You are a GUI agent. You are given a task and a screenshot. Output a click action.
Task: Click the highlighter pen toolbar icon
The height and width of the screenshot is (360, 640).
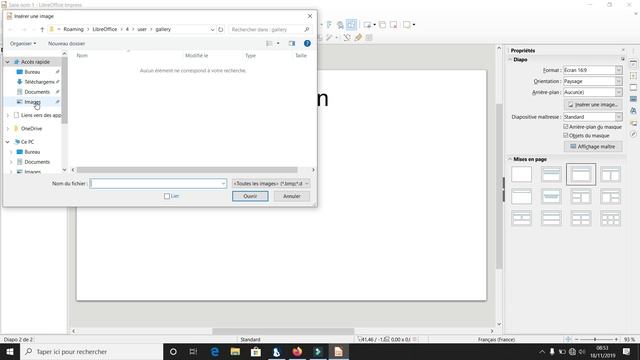click(358, 38)
